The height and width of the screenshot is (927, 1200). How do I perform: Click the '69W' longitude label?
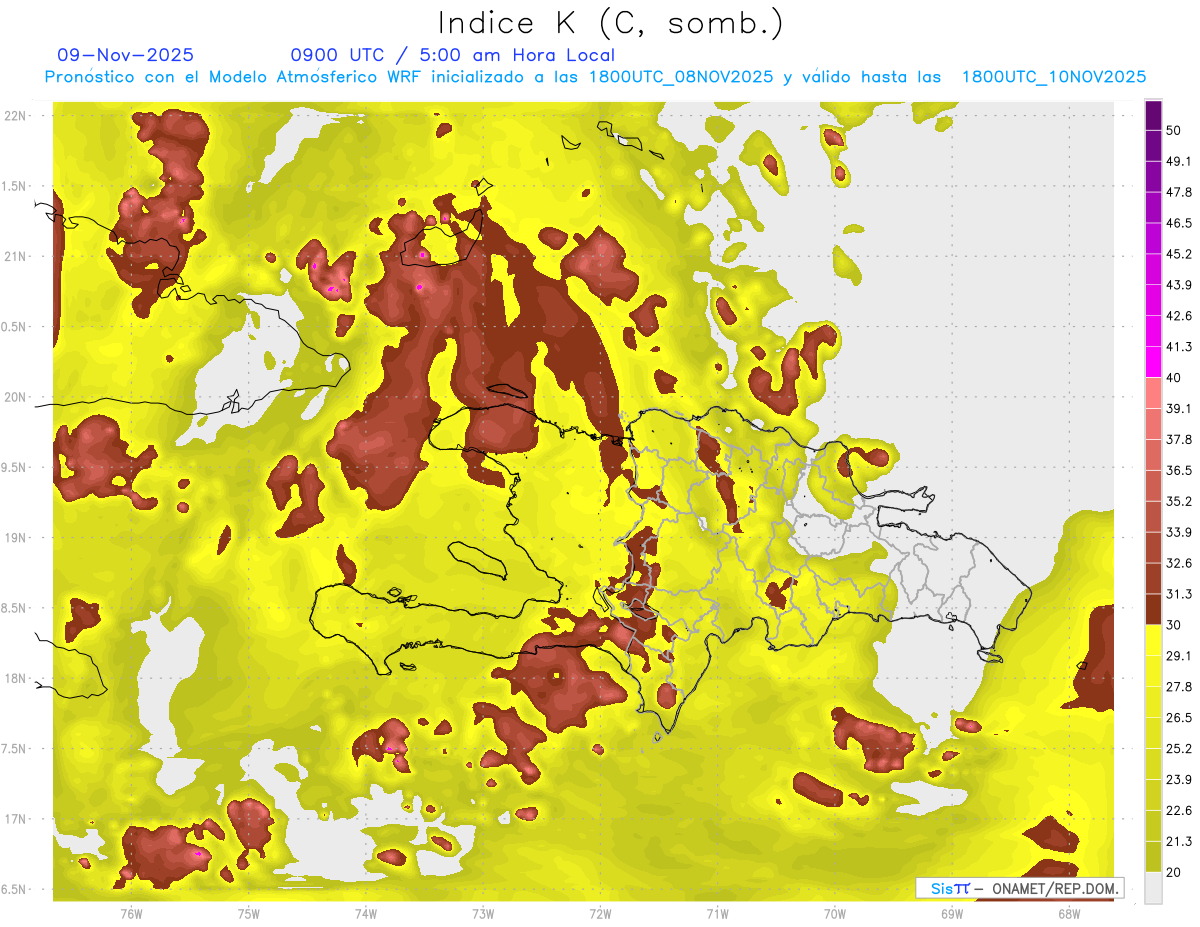pyautogui.click(x=952, y=914)
